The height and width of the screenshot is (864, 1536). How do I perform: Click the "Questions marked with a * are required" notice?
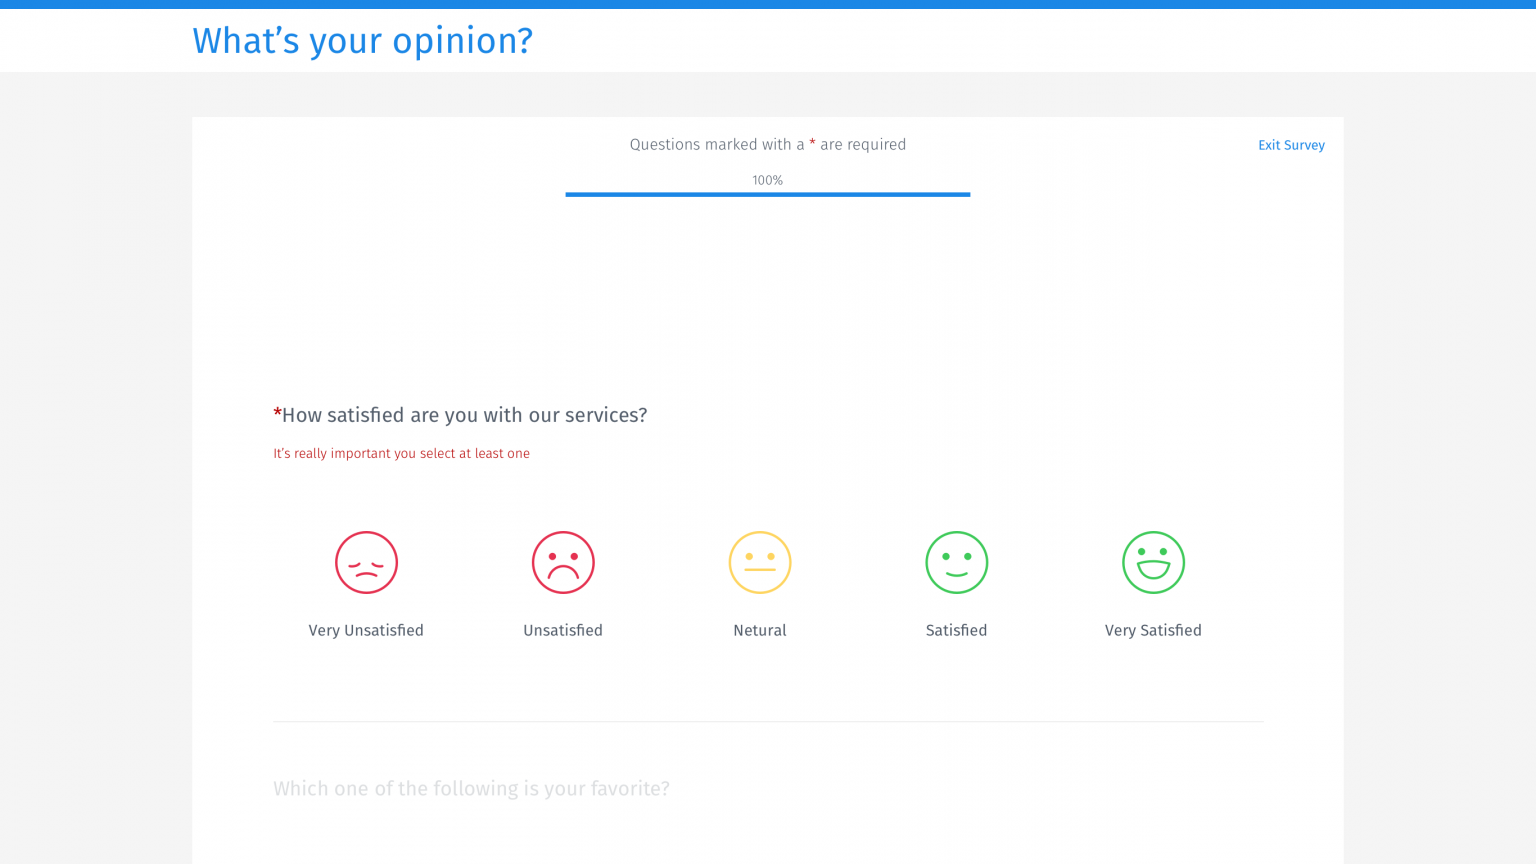(767, 143)
